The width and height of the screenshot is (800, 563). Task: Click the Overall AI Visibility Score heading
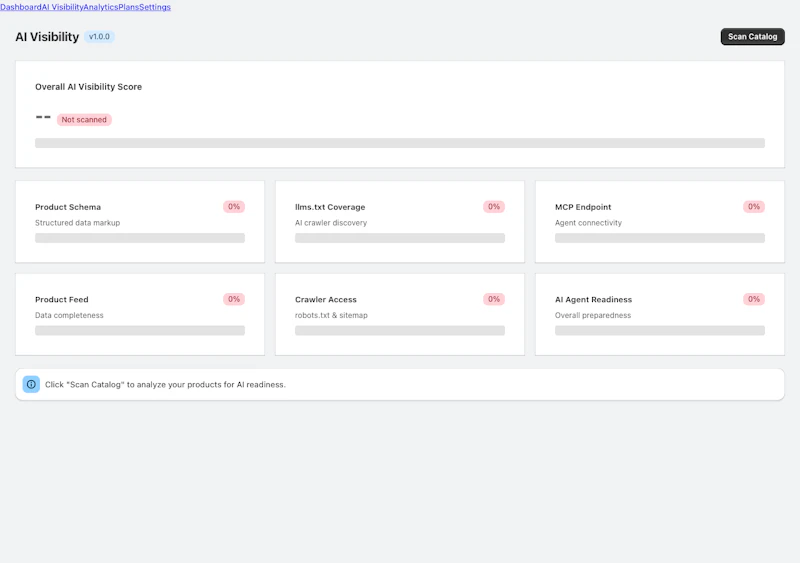pyautogui.click(x=88, y=87)
